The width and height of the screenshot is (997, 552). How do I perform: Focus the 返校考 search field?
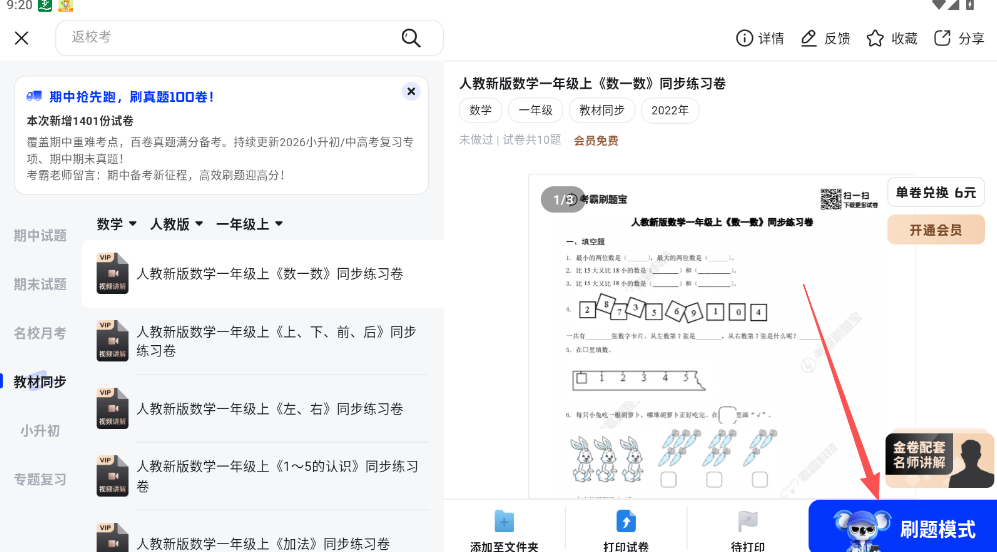[x=249, y=38]
